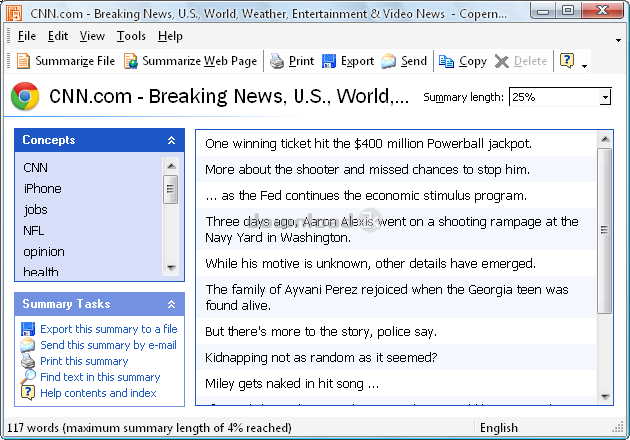Click the Copy toolbar icon
Screen dimensions: 630x440
[x=447, y=61]
